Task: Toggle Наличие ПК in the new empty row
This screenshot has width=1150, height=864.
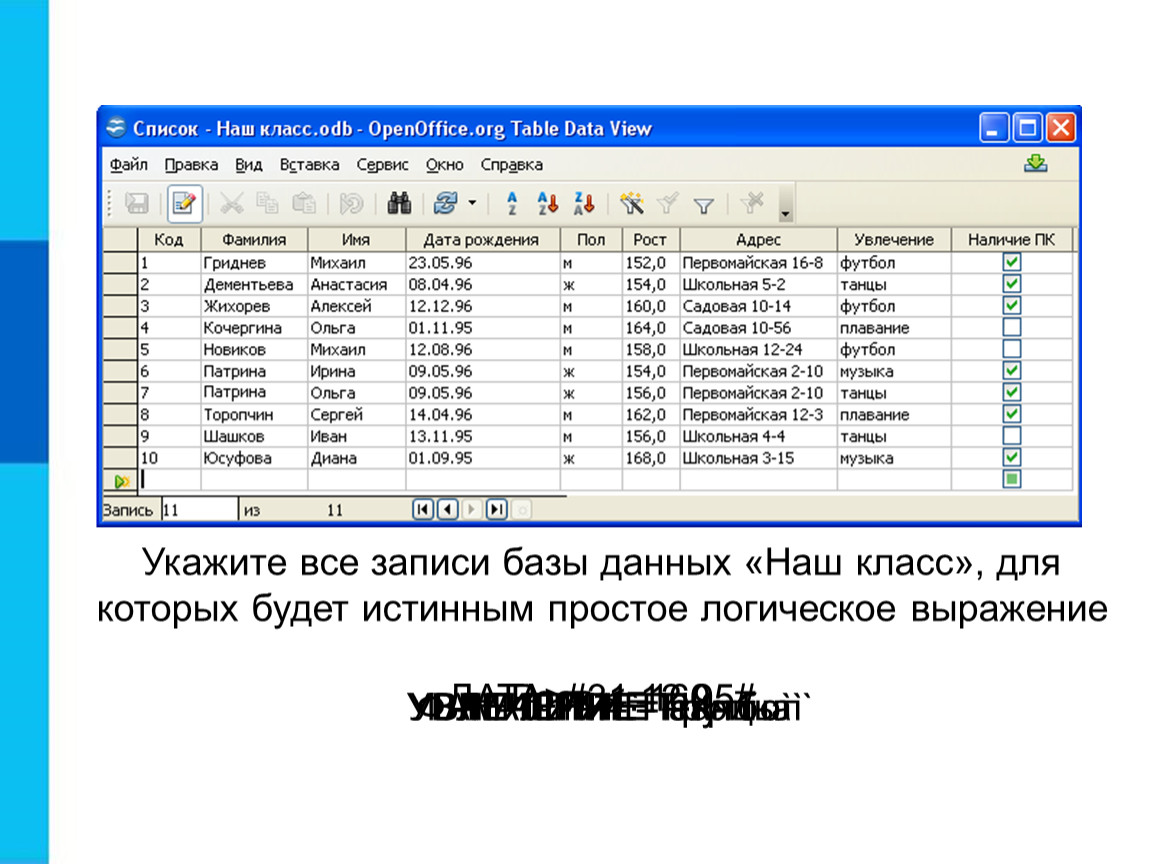Action: click(1011, 479)
